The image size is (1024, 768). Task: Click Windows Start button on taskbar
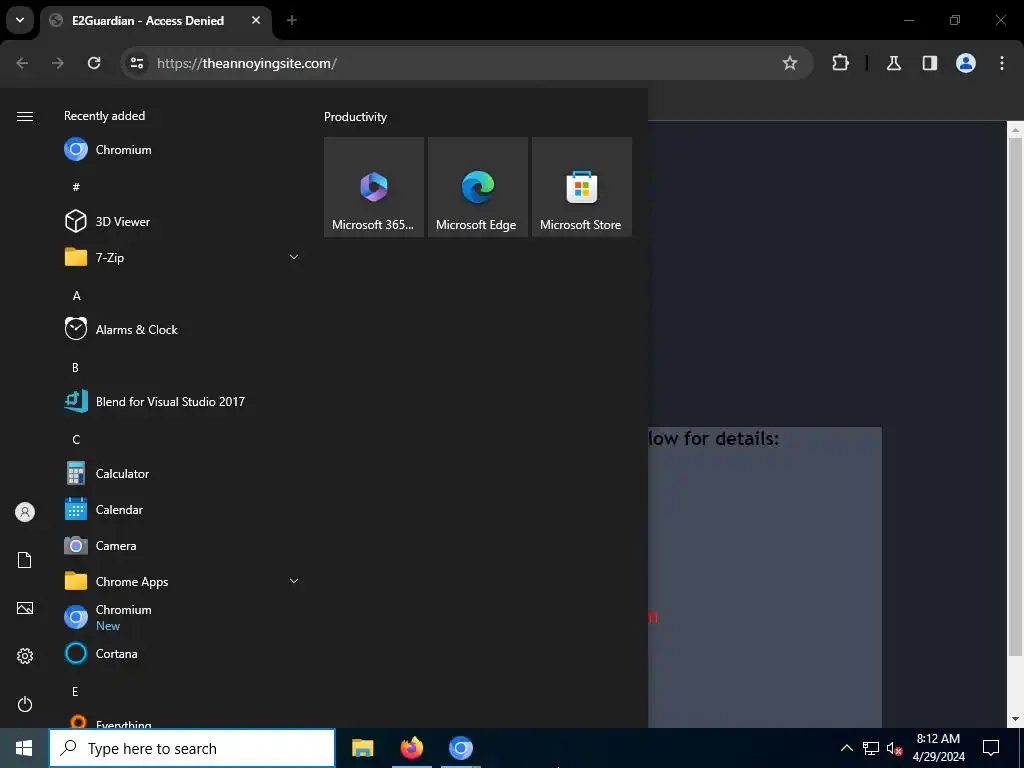pyautogui.click(x=24, y=748)
